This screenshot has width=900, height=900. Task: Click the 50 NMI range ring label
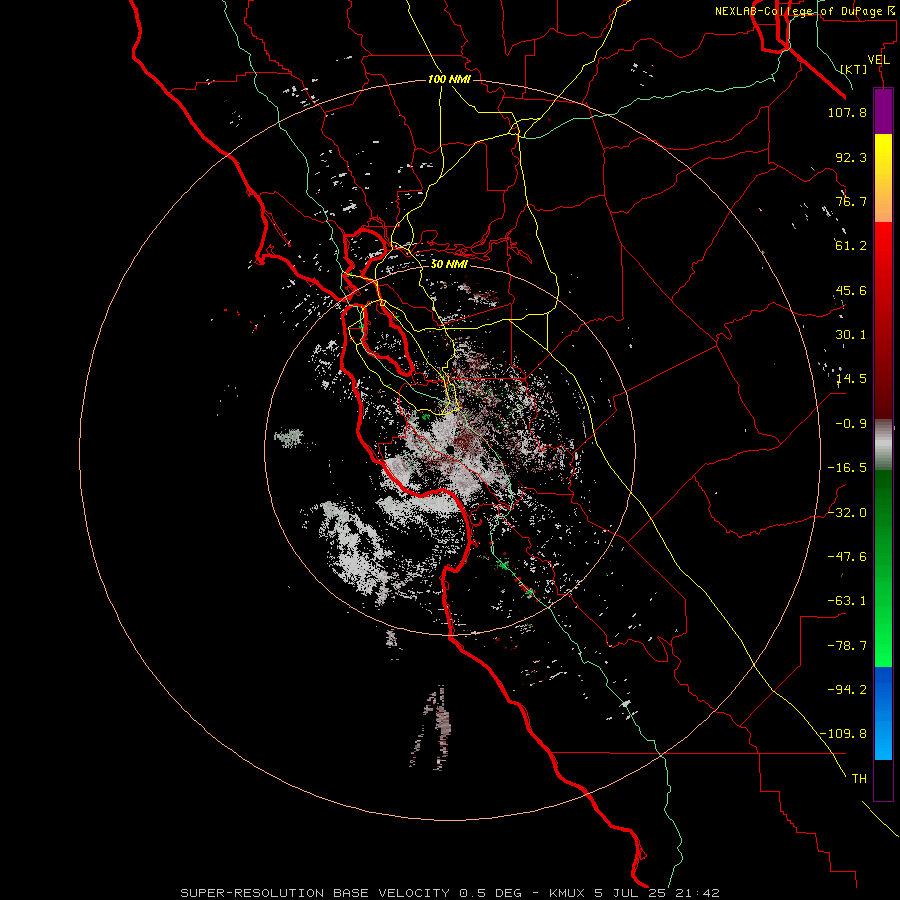pyautogui.click(x=449, y=264)
